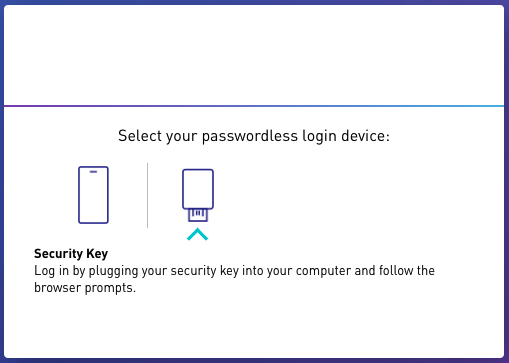Click the blank area below the description text
This screenshot has width=509, height=363.
coord(254,327)
